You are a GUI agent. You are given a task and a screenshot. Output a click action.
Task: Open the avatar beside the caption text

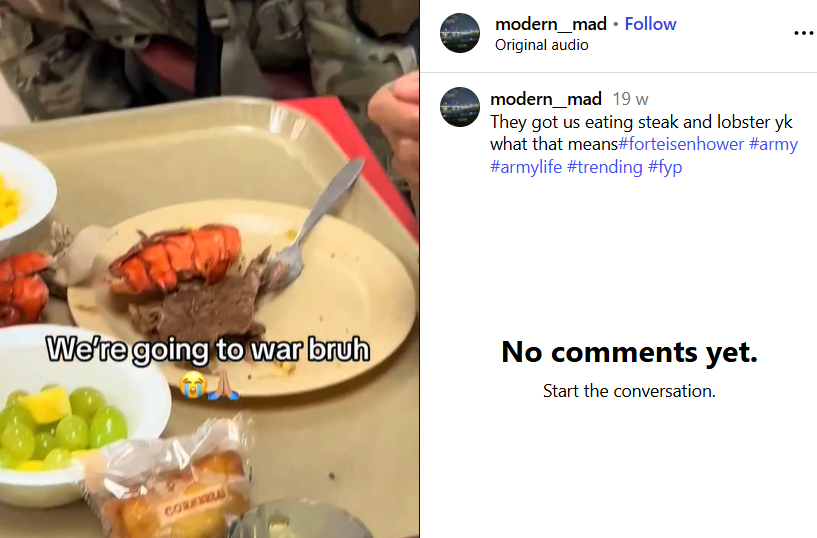[460, 107]
